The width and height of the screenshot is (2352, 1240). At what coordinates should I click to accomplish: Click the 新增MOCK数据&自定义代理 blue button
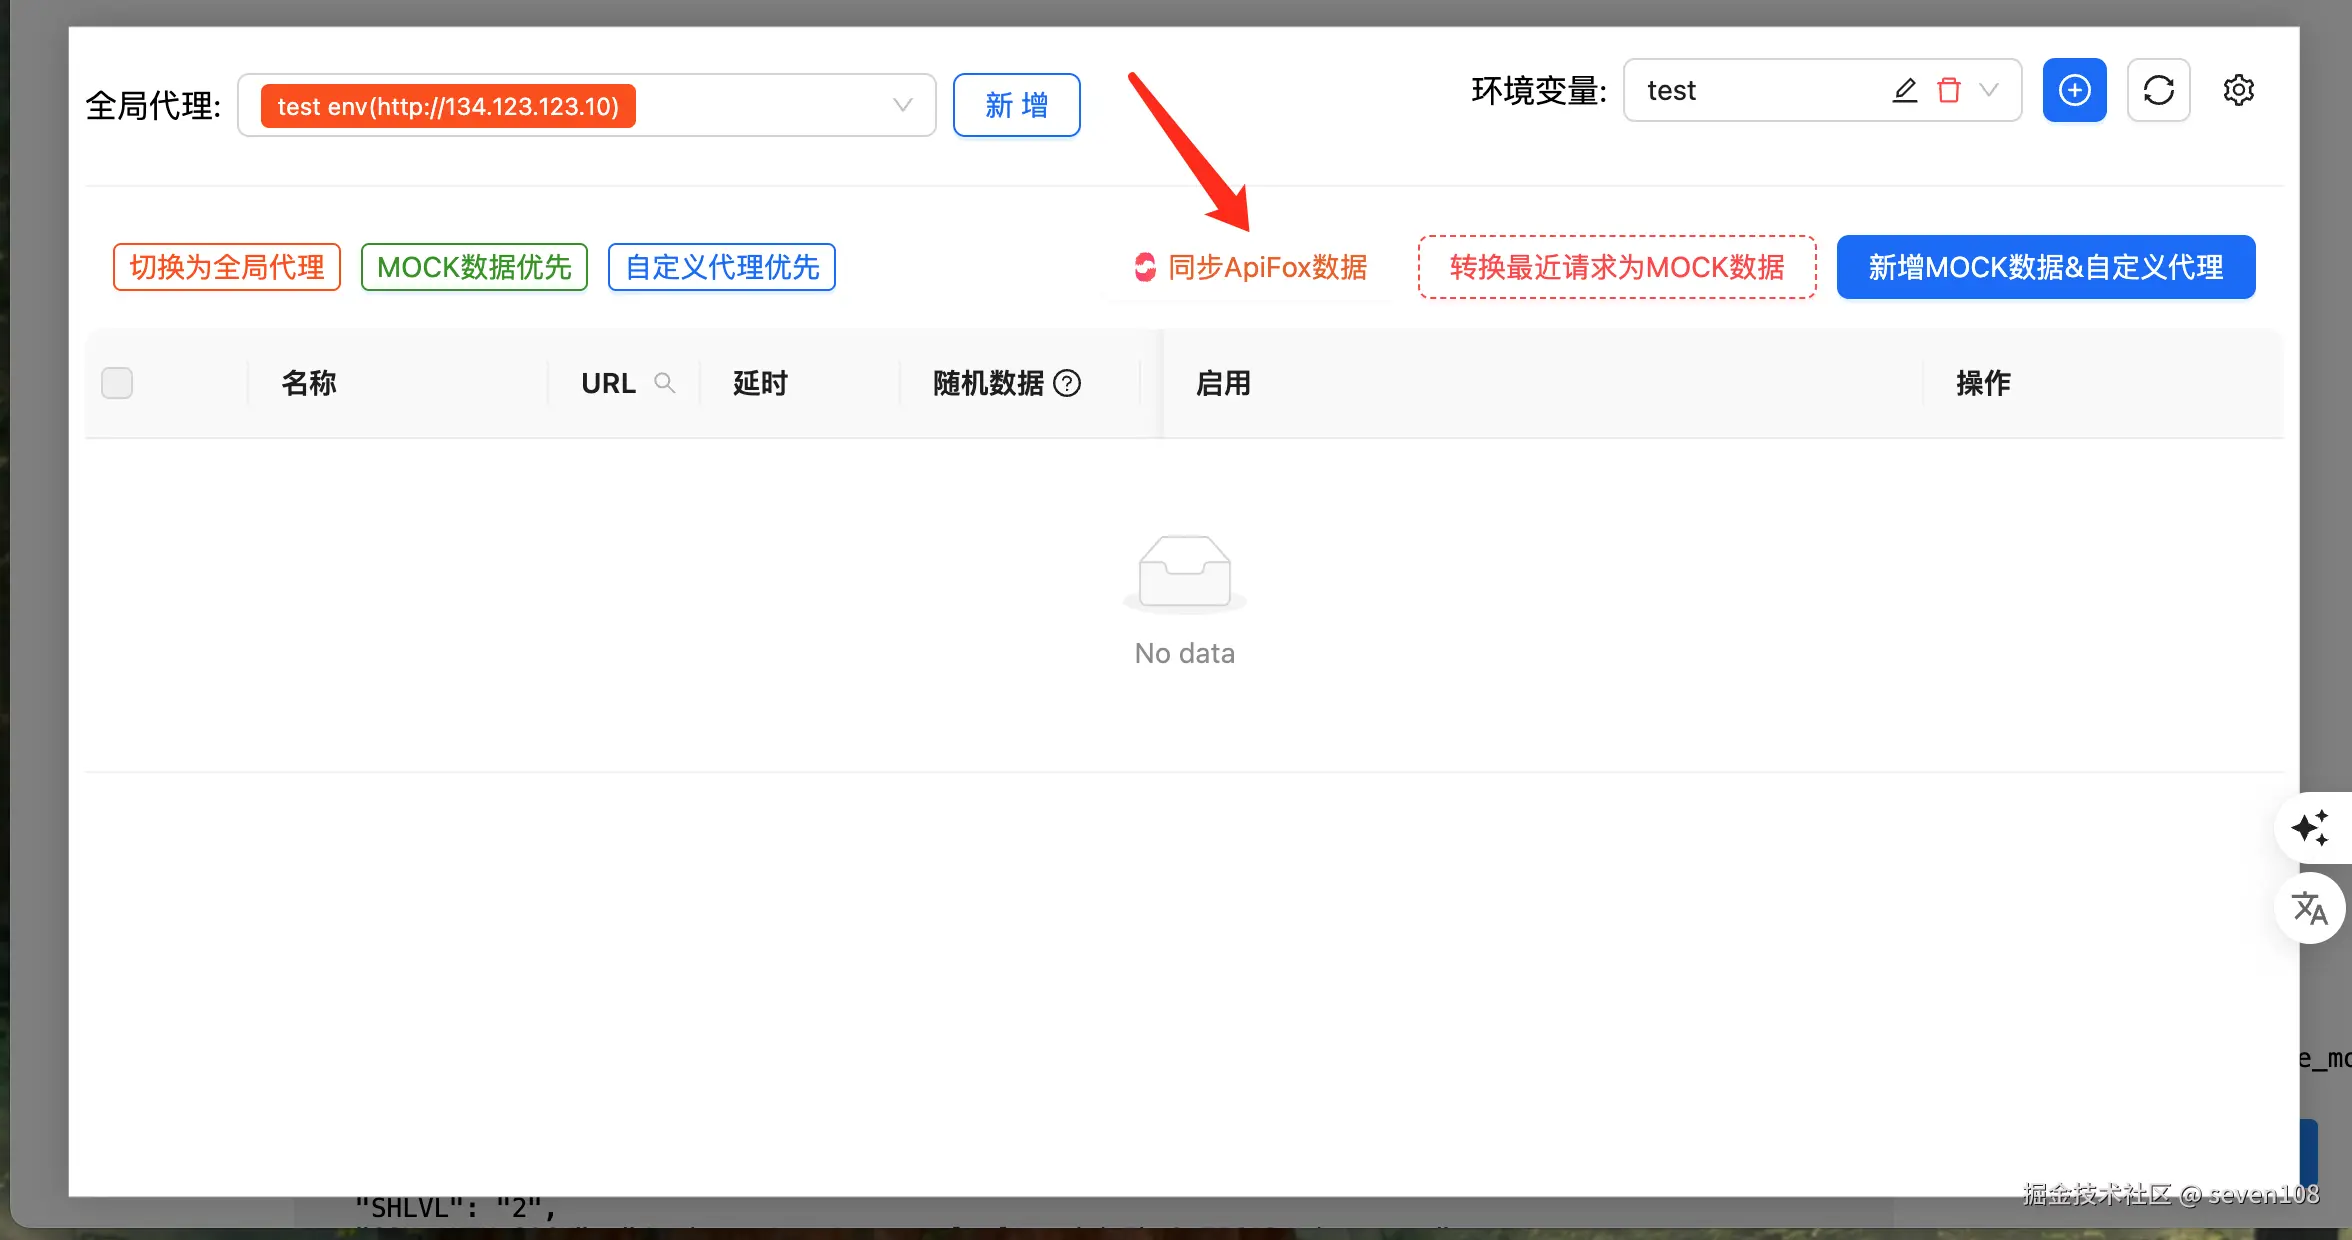coord(2045,267)
